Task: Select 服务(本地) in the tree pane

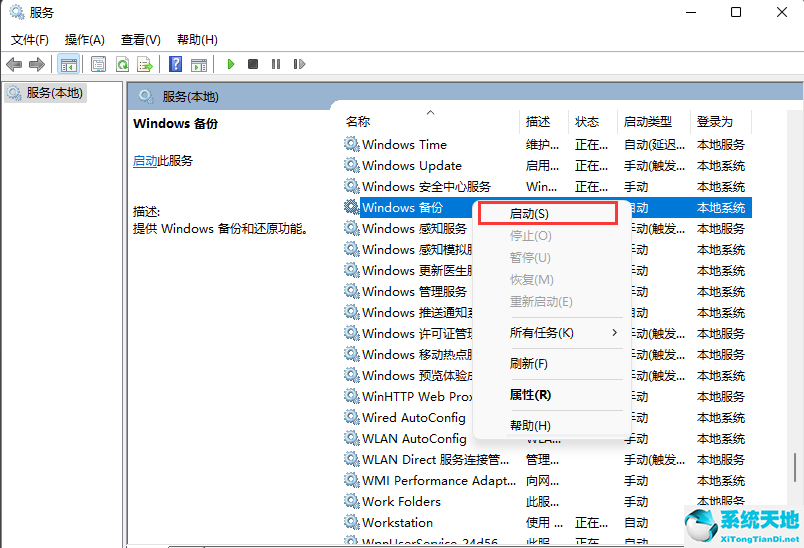Action: (53, 92)
